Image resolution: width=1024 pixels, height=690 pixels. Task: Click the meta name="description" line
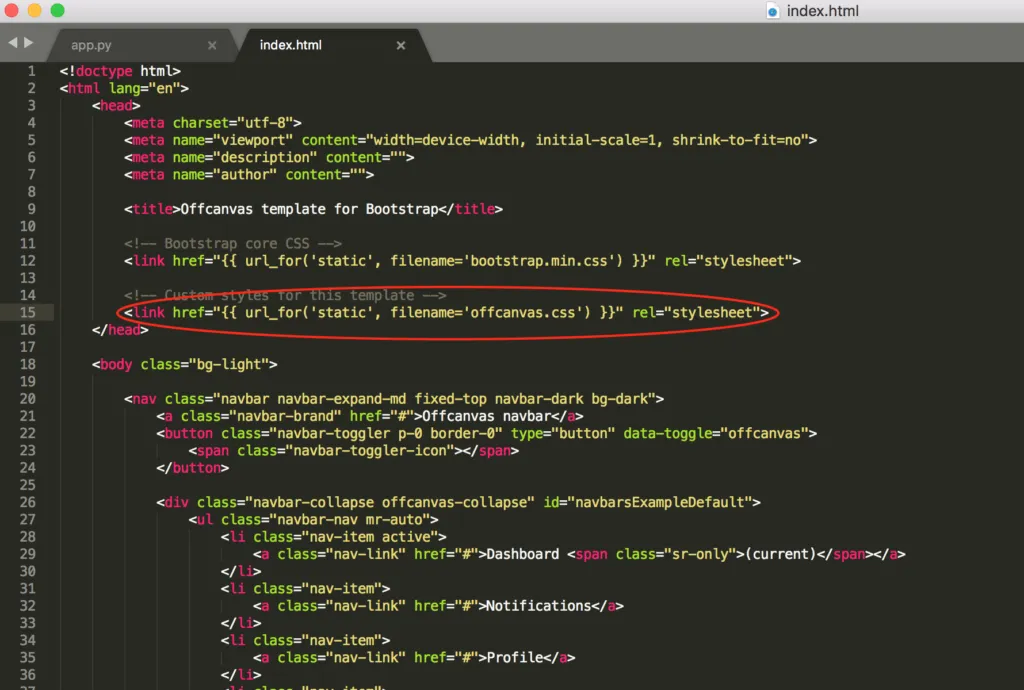(x=269, y=157)
